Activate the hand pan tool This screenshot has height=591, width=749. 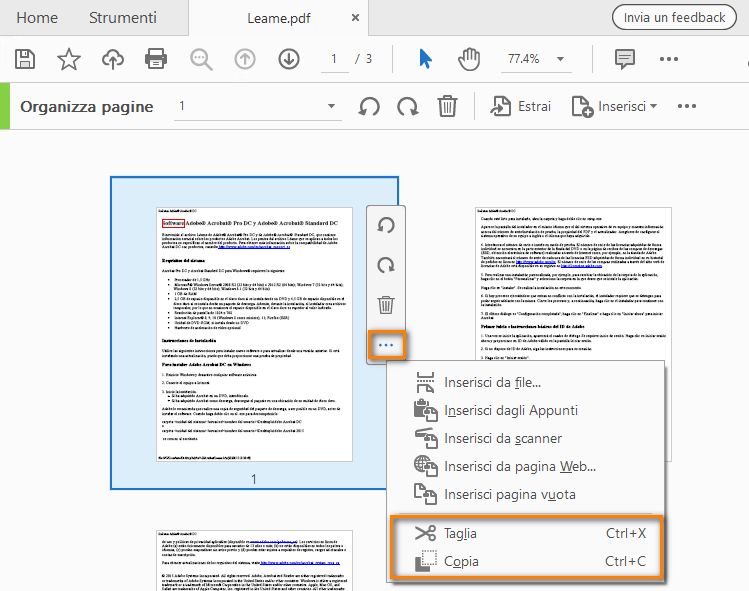[469, 59]
